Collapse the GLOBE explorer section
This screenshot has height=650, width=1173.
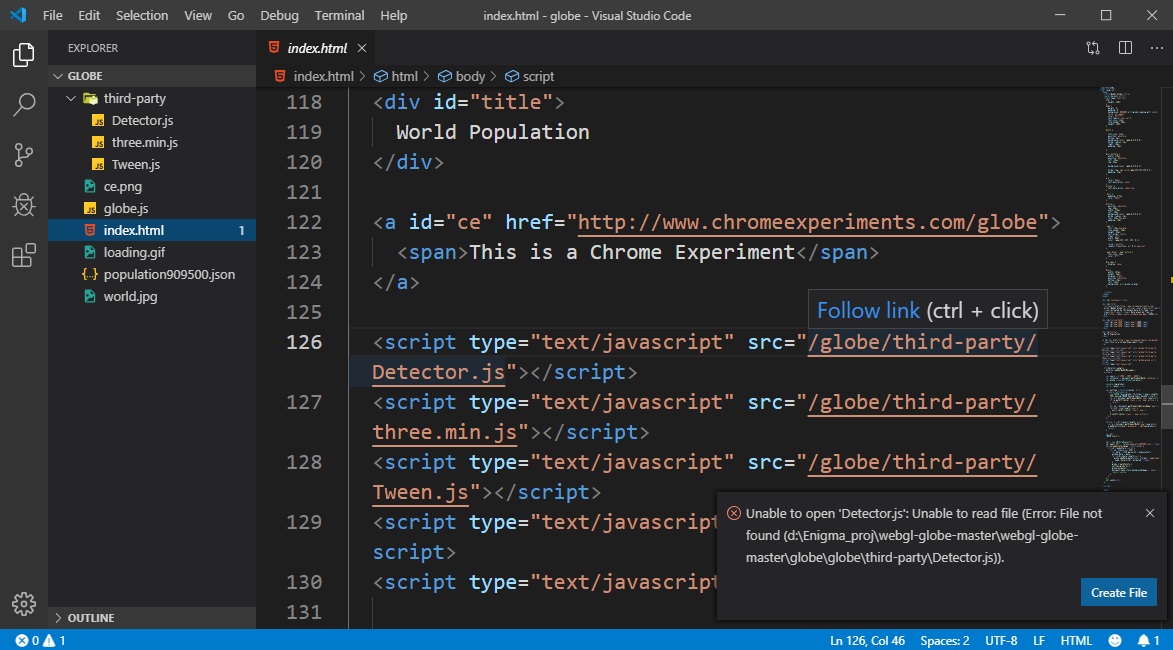click(85, 76)
